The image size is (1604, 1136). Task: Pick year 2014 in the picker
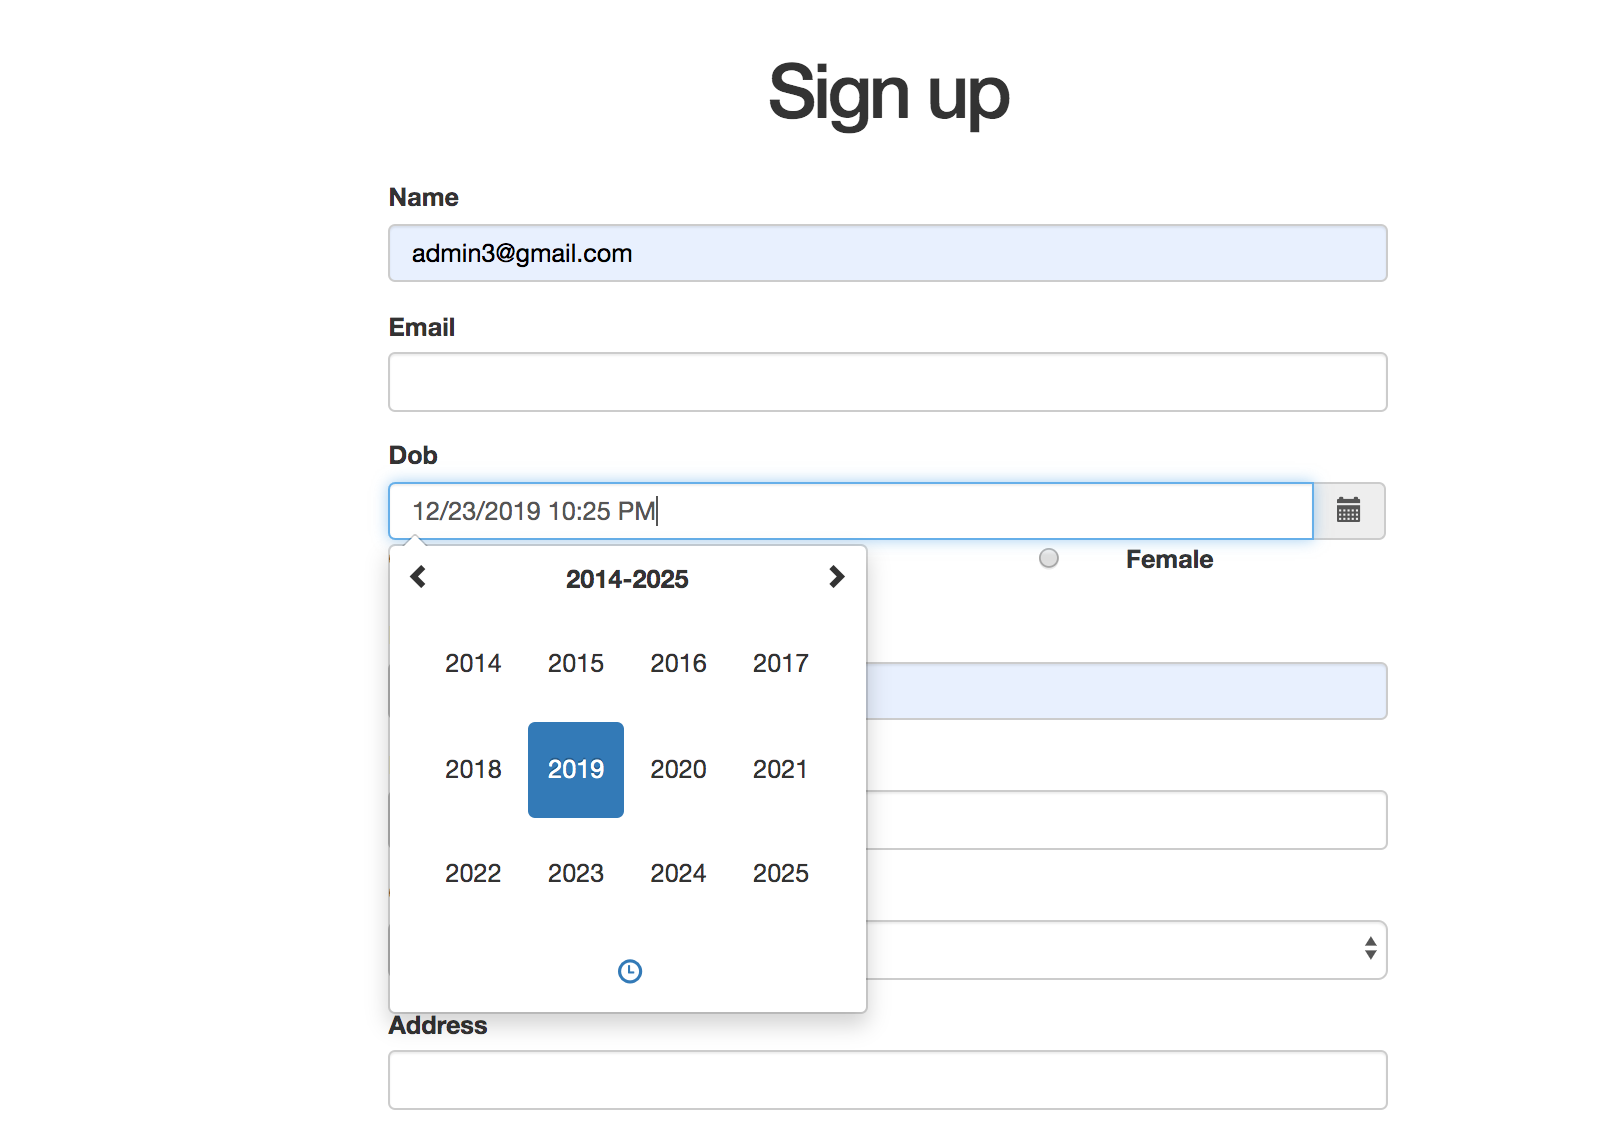point(473,663)
